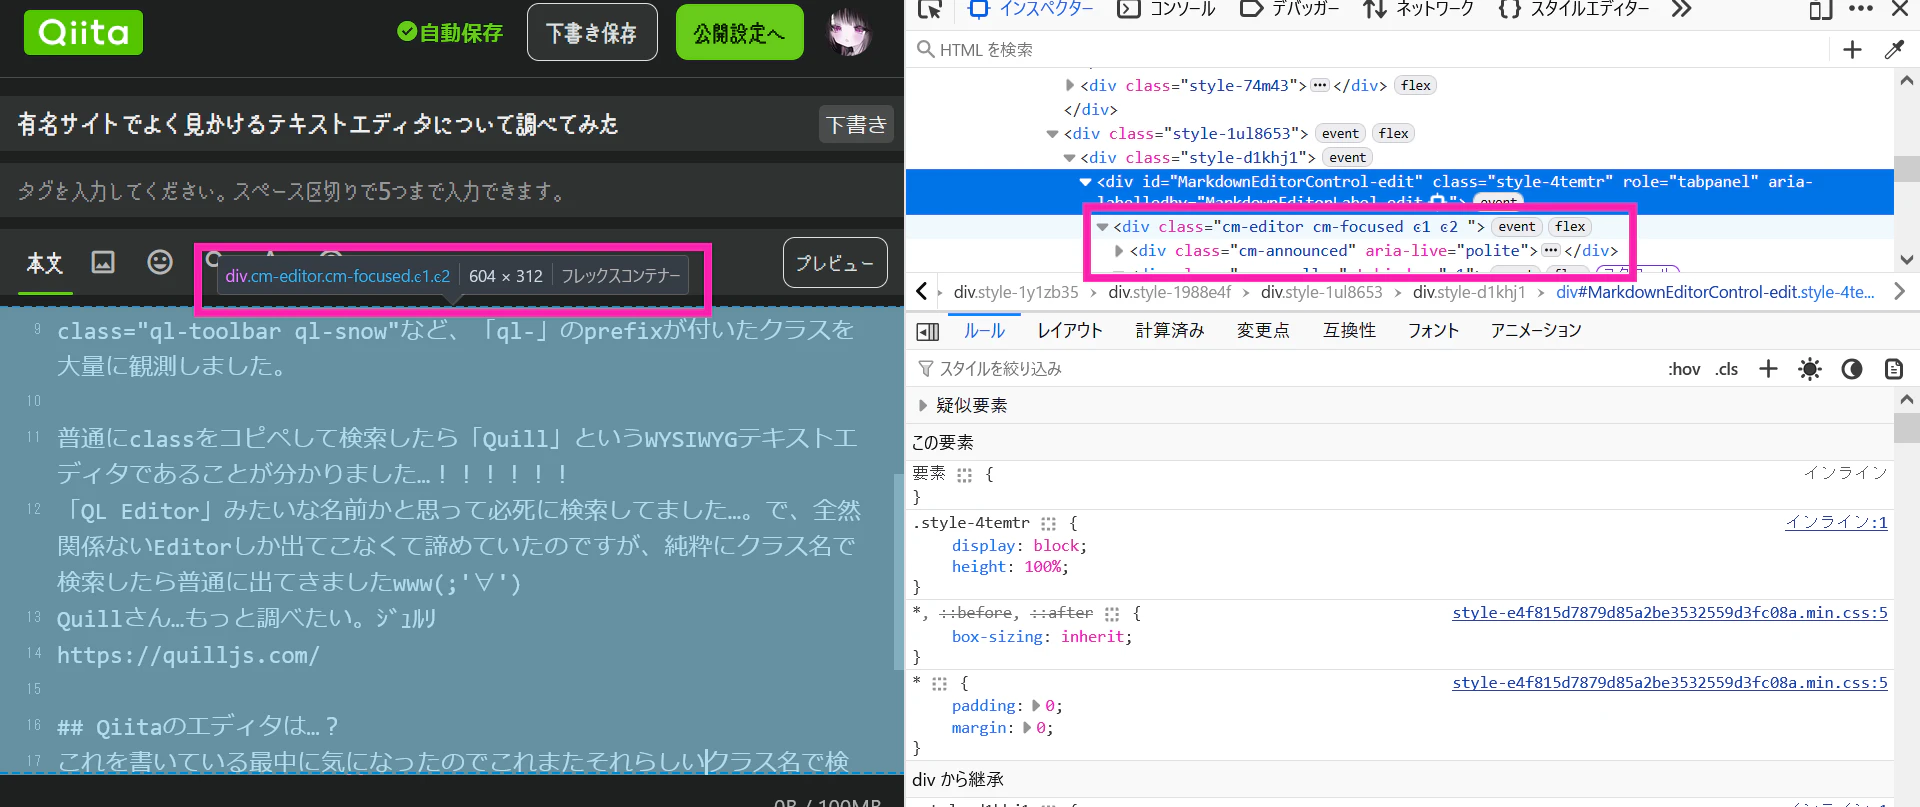Expand the cm-announced div node
The height and width of the screenshot is (807, 1920).
click(x=1119, y=251)
